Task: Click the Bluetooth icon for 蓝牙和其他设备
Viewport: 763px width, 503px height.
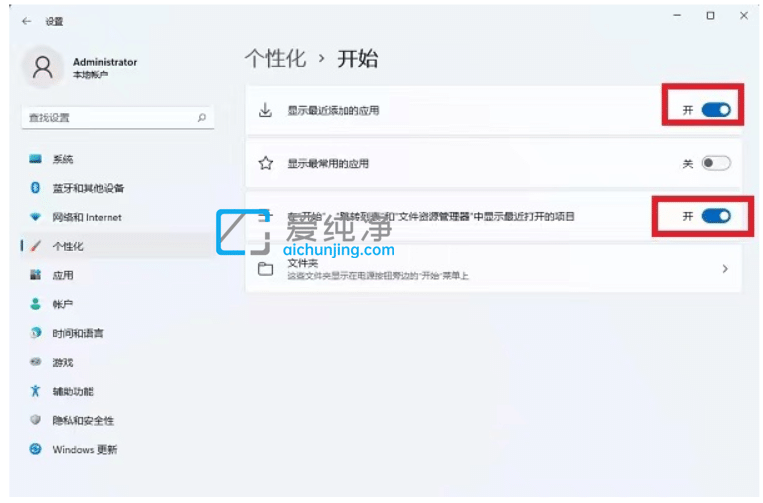Action: point(35,188)
